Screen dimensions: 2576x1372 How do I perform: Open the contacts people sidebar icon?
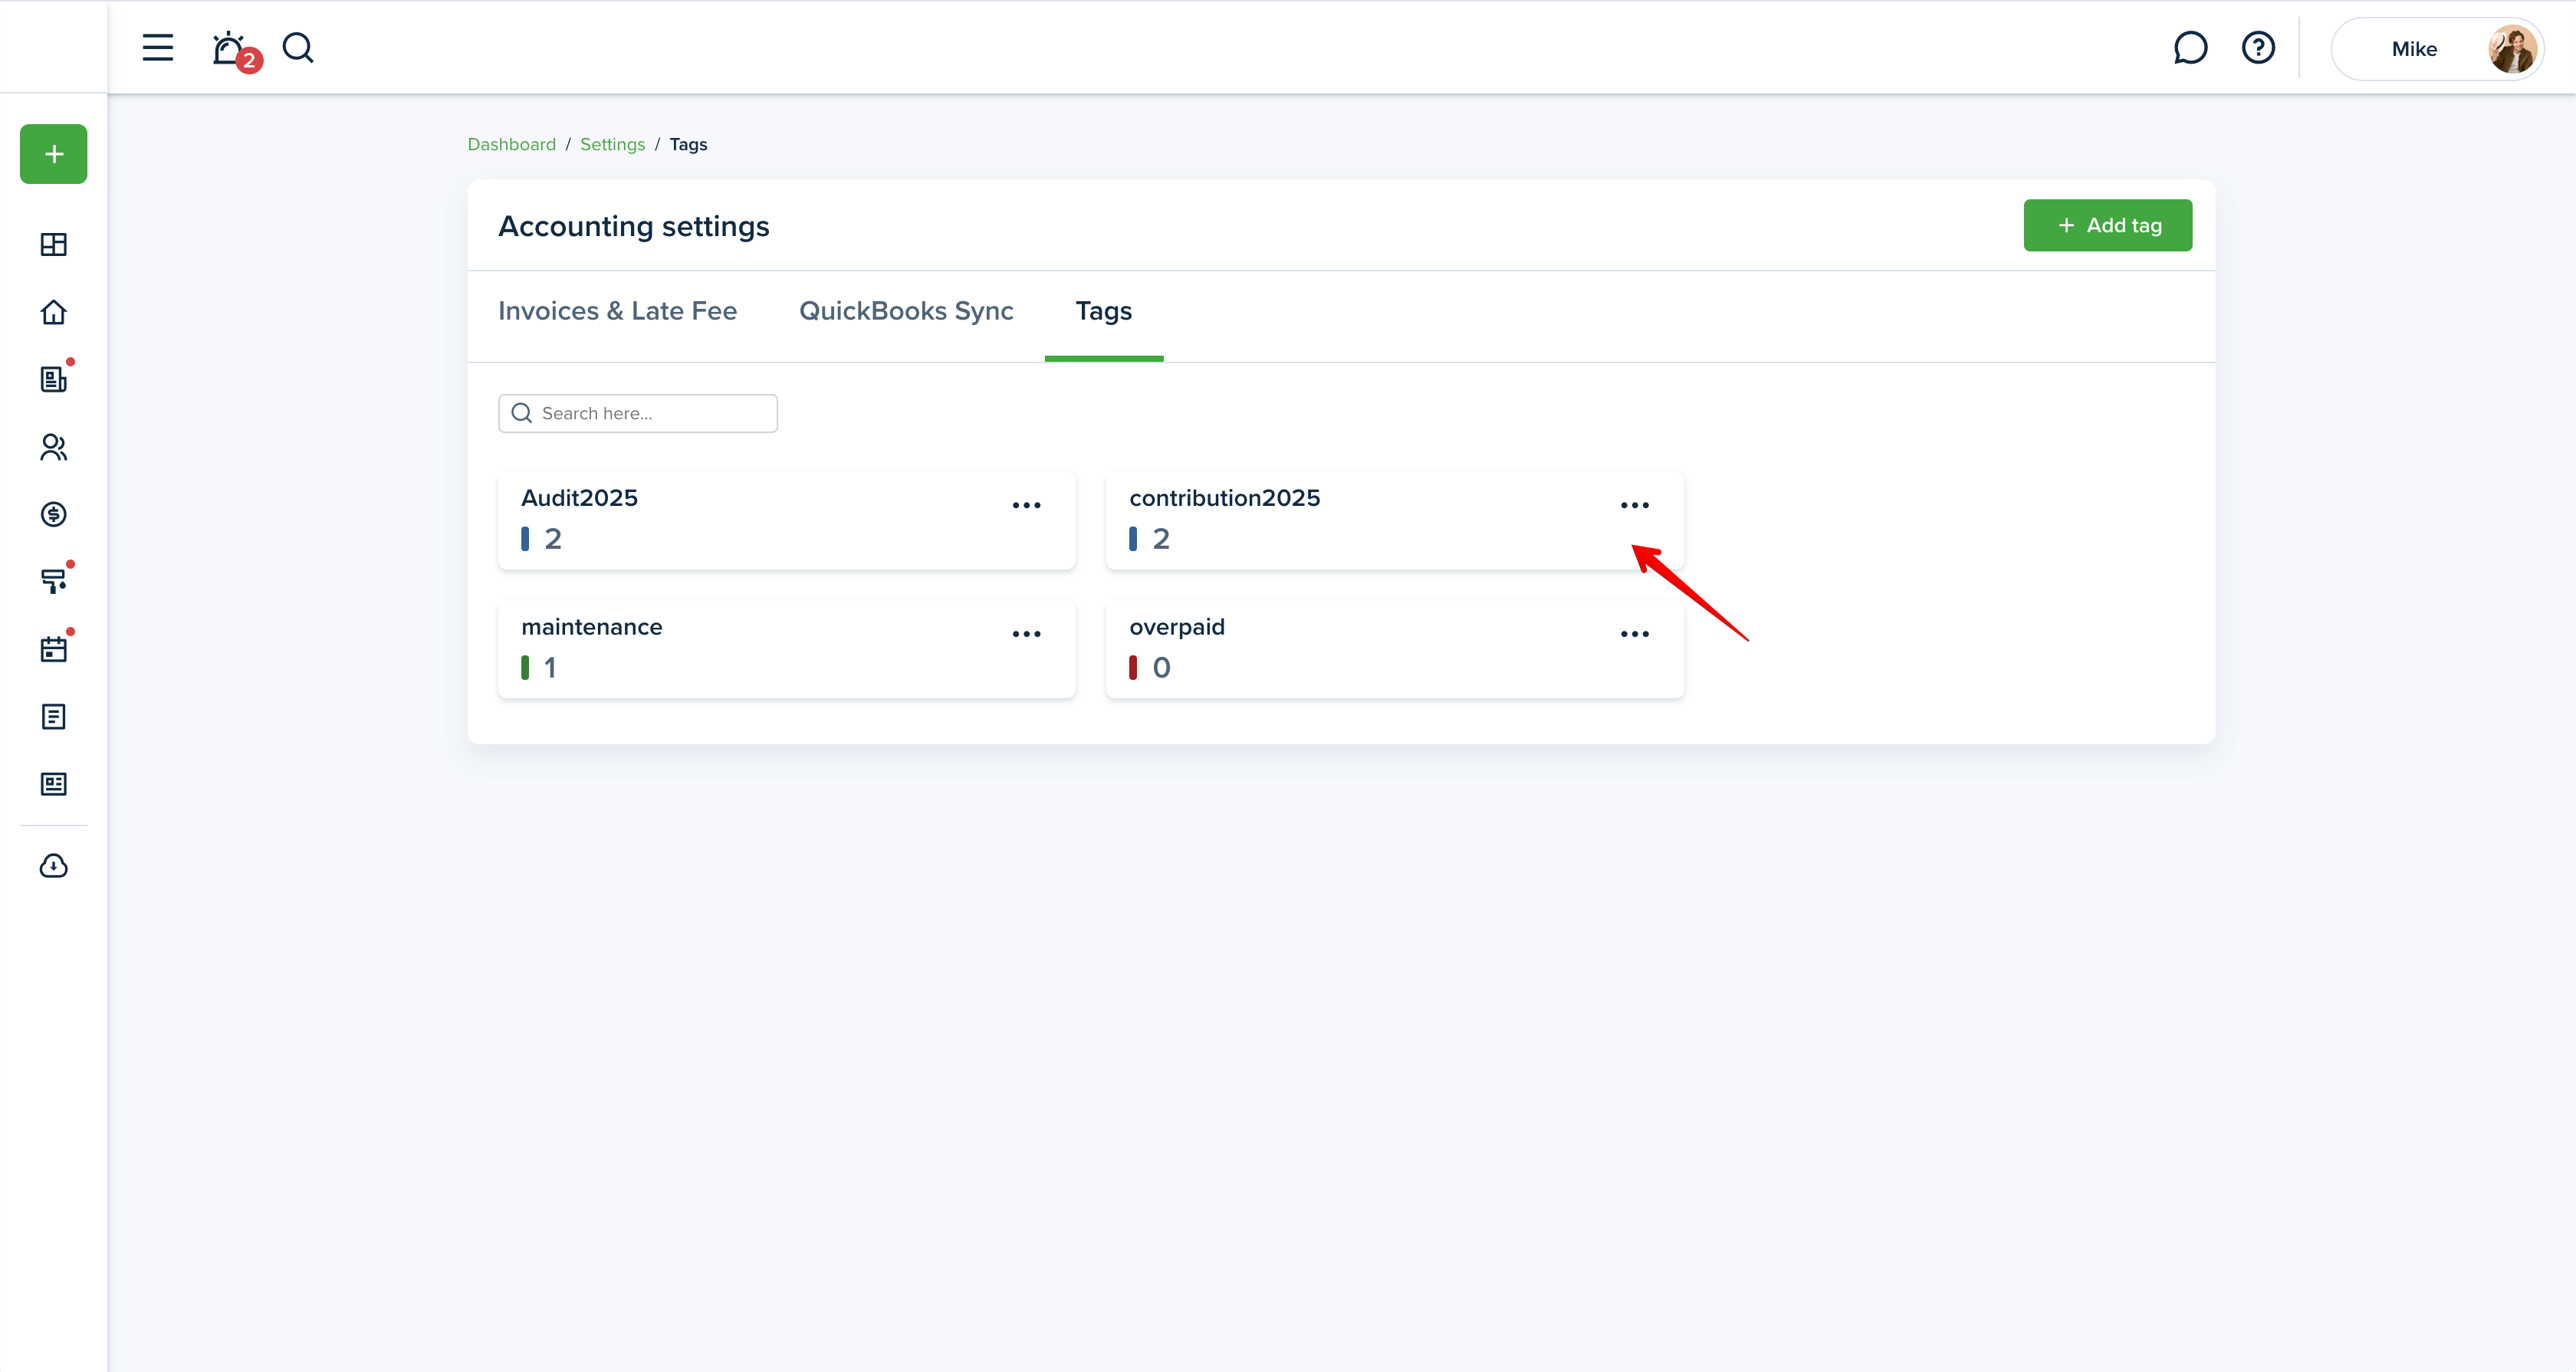pyautogui.click(x=54, y=447)
